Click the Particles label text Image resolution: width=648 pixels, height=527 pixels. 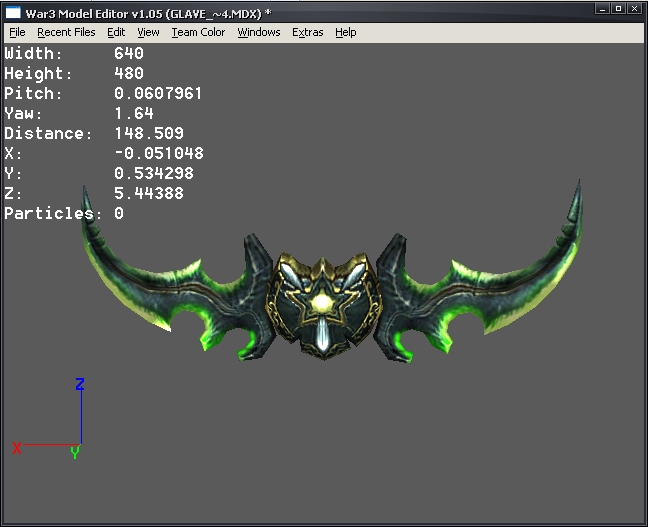(53, 213)
